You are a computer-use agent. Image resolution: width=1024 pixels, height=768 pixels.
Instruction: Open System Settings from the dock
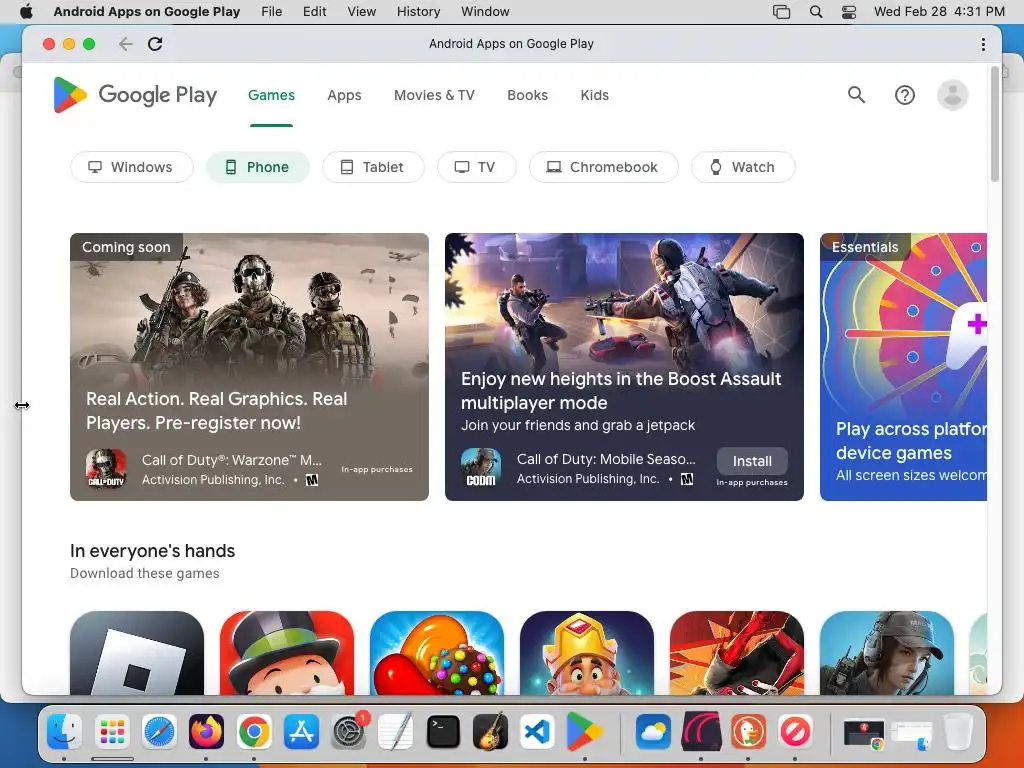pyautogui.click(x=349, y=731)
